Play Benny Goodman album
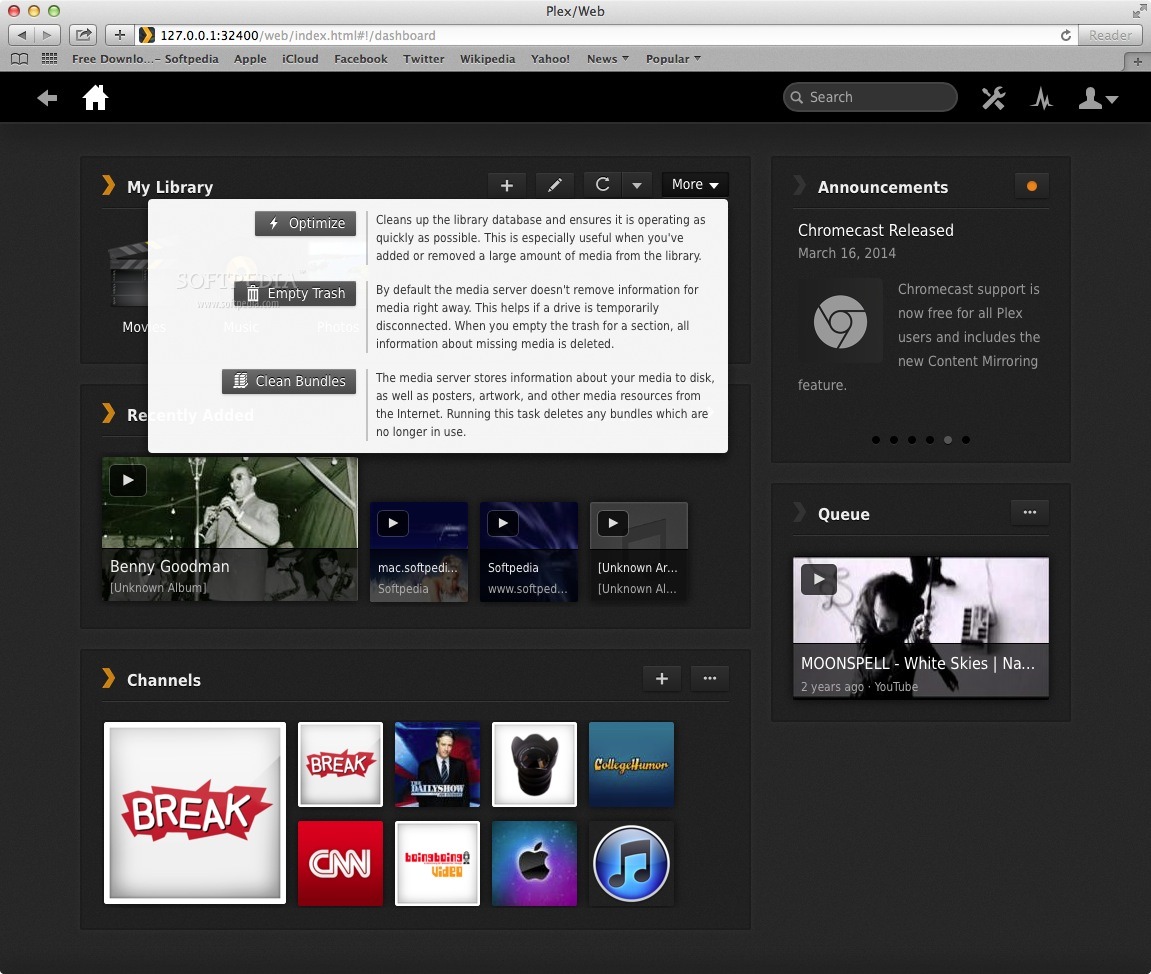Viewport: 1151px width, 974px height. pyautogui.click(x=128, y=480)
